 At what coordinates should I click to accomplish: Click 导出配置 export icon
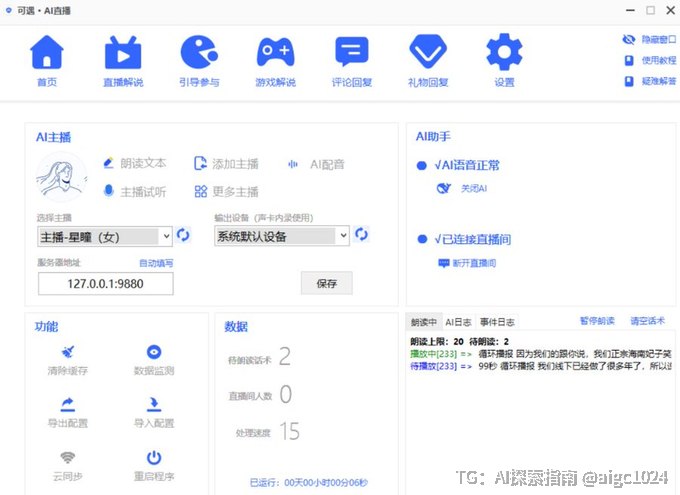[x=68, y=404]
